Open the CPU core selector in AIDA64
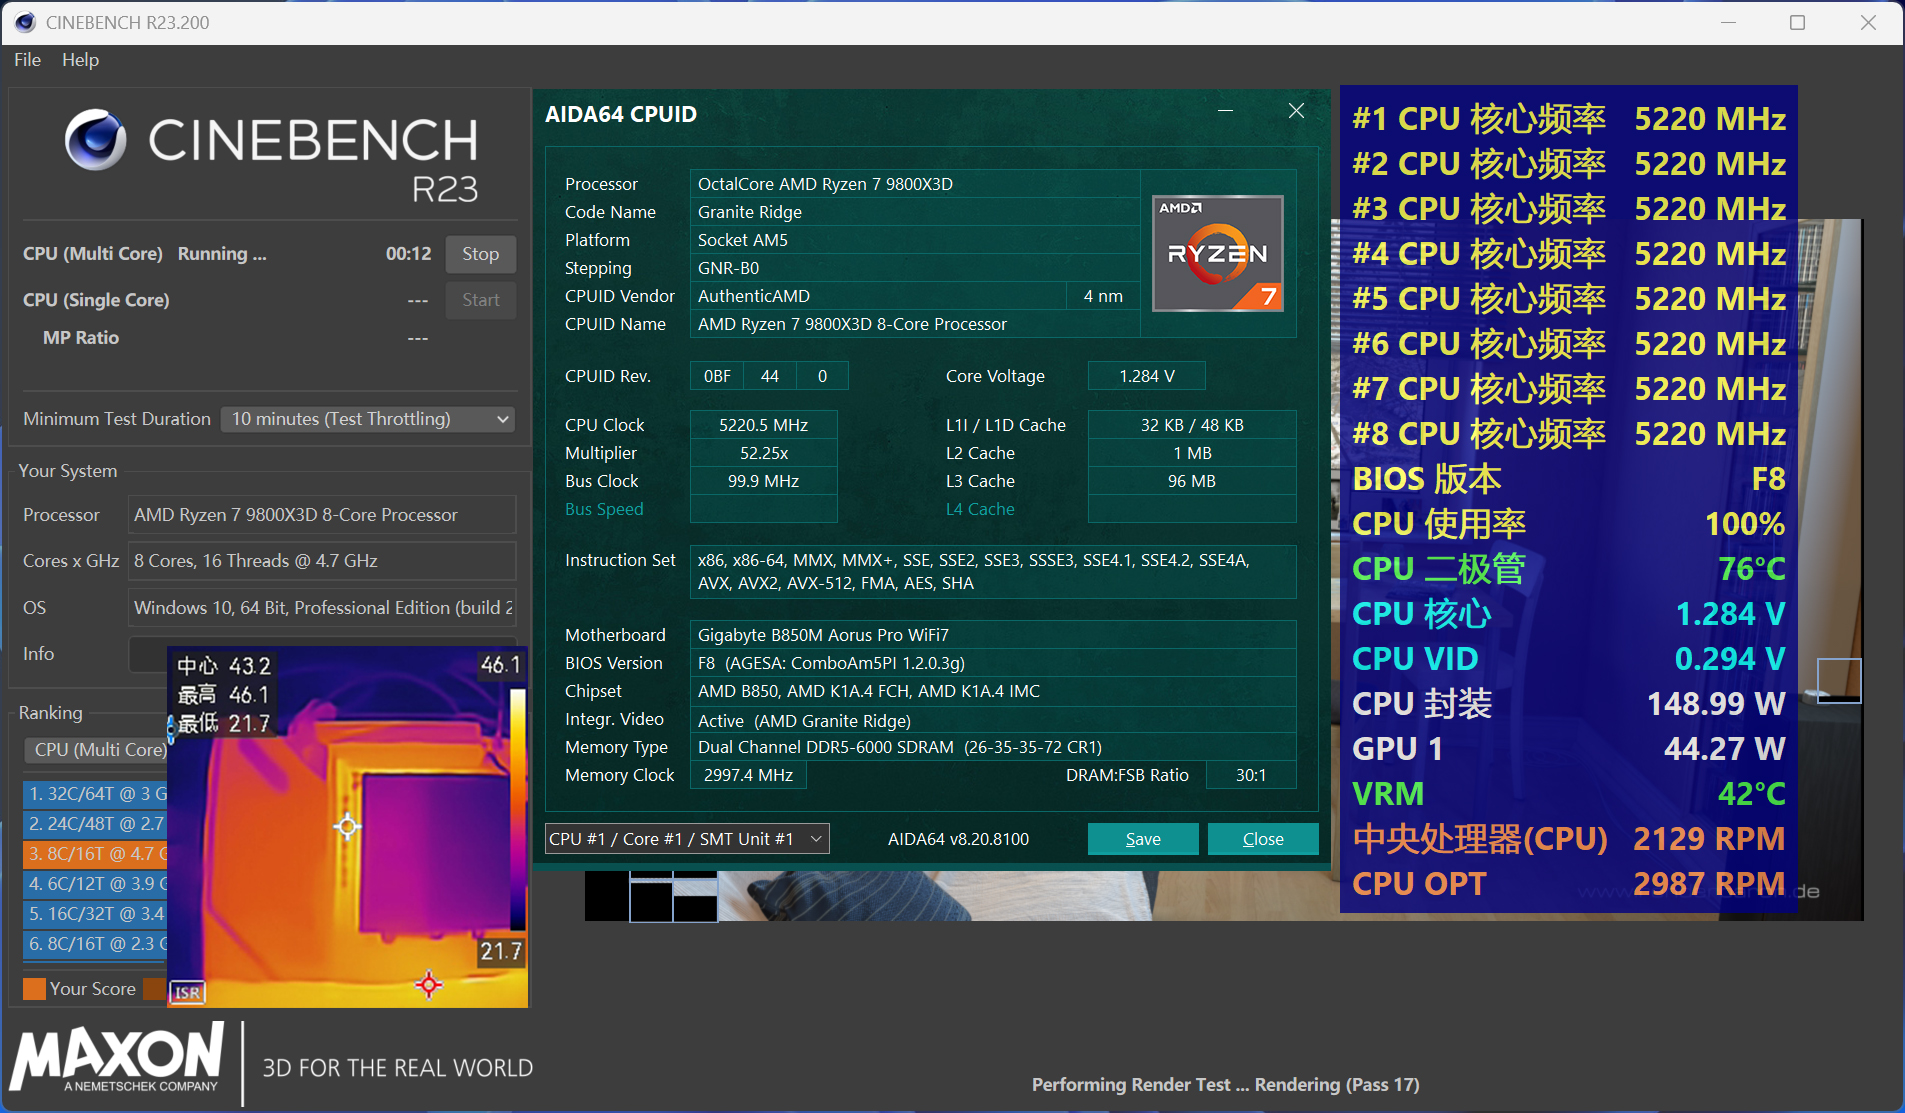The width and height of the screenshot is (1905, 1113). click(x=686, y=839)
